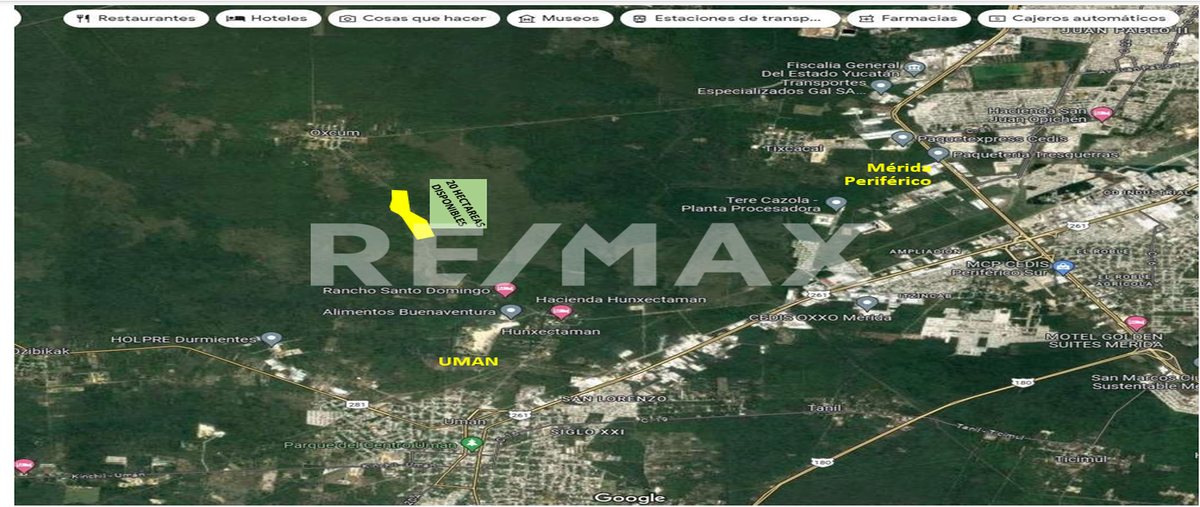Select the HOLPRE Durmientes location pin
This screenshot has width=1200, height=507.
[270, 339]
